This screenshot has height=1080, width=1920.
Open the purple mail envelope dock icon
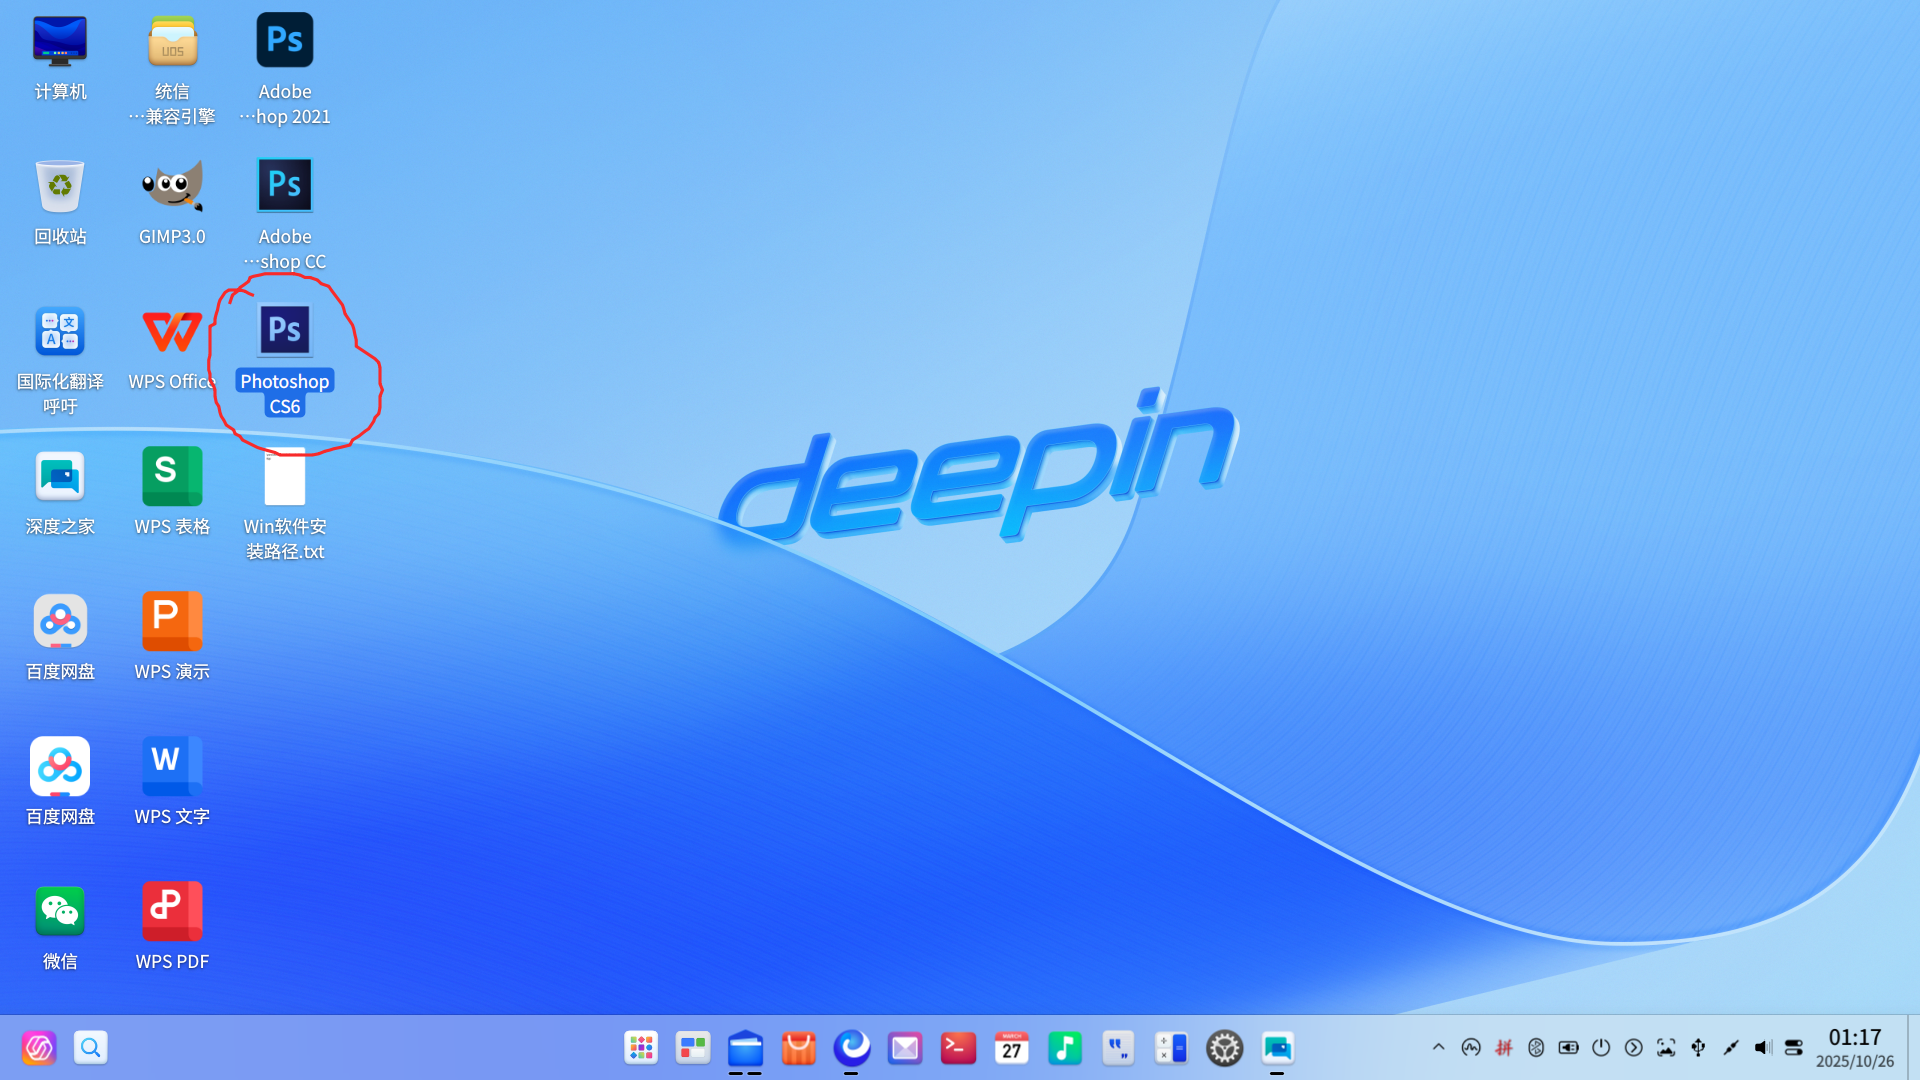[905, 1047]
